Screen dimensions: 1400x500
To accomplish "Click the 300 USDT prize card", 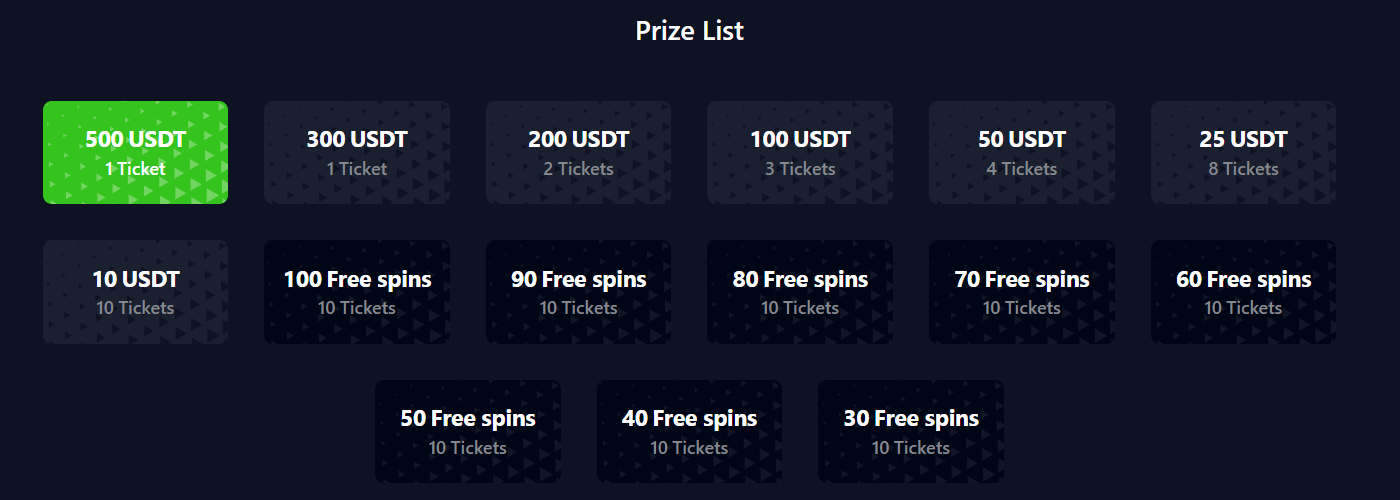I will pyautogui.click(x=357, y=152).
